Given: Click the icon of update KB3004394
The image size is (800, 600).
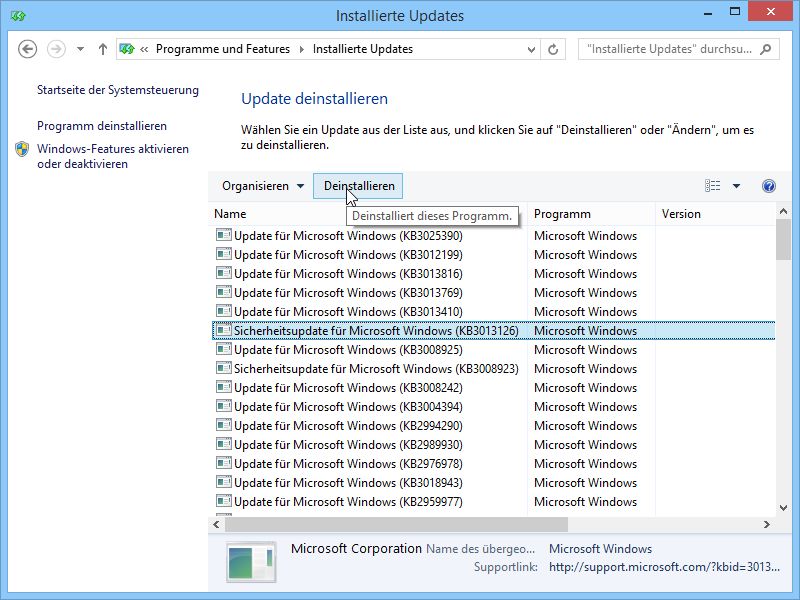Looking at the screenshot, I should pyautogui.click(x=223, y=406).
